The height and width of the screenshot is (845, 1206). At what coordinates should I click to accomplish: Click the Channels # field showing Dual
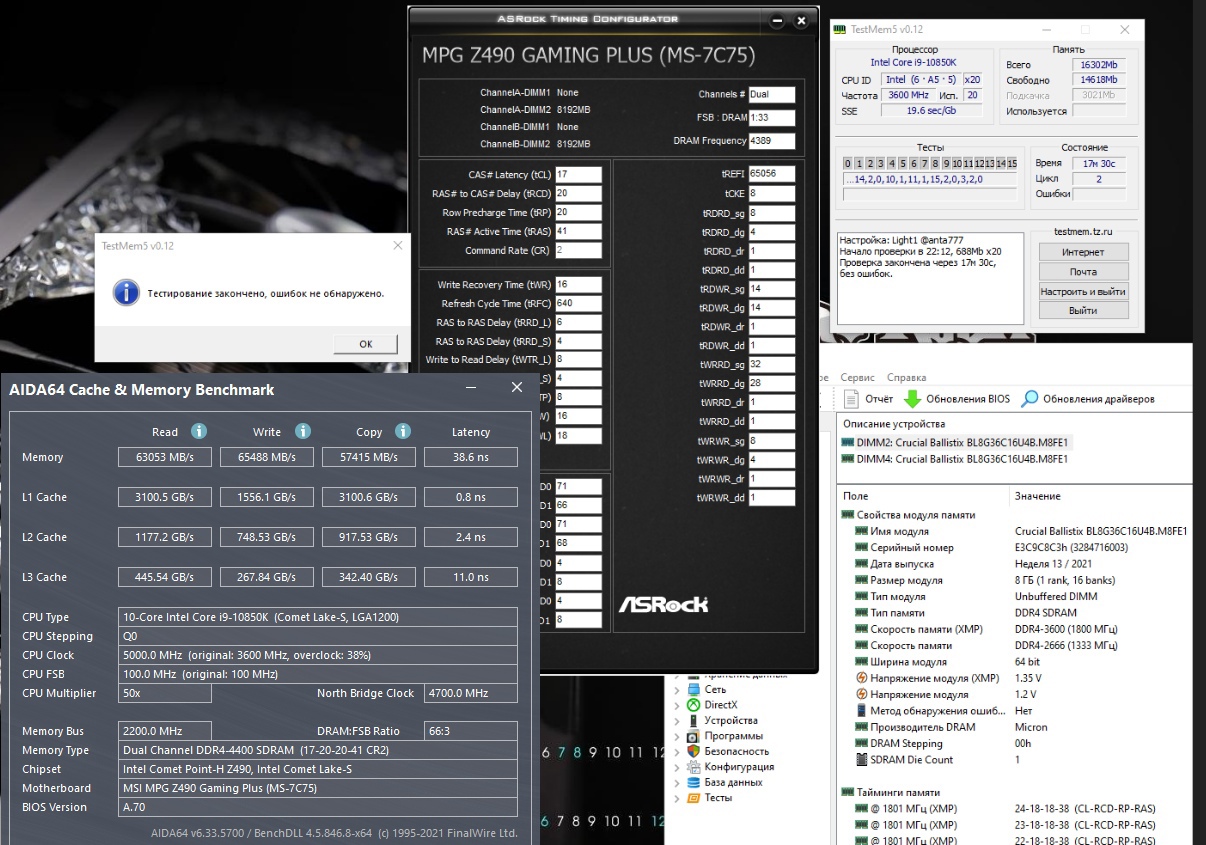click(771, 95)
